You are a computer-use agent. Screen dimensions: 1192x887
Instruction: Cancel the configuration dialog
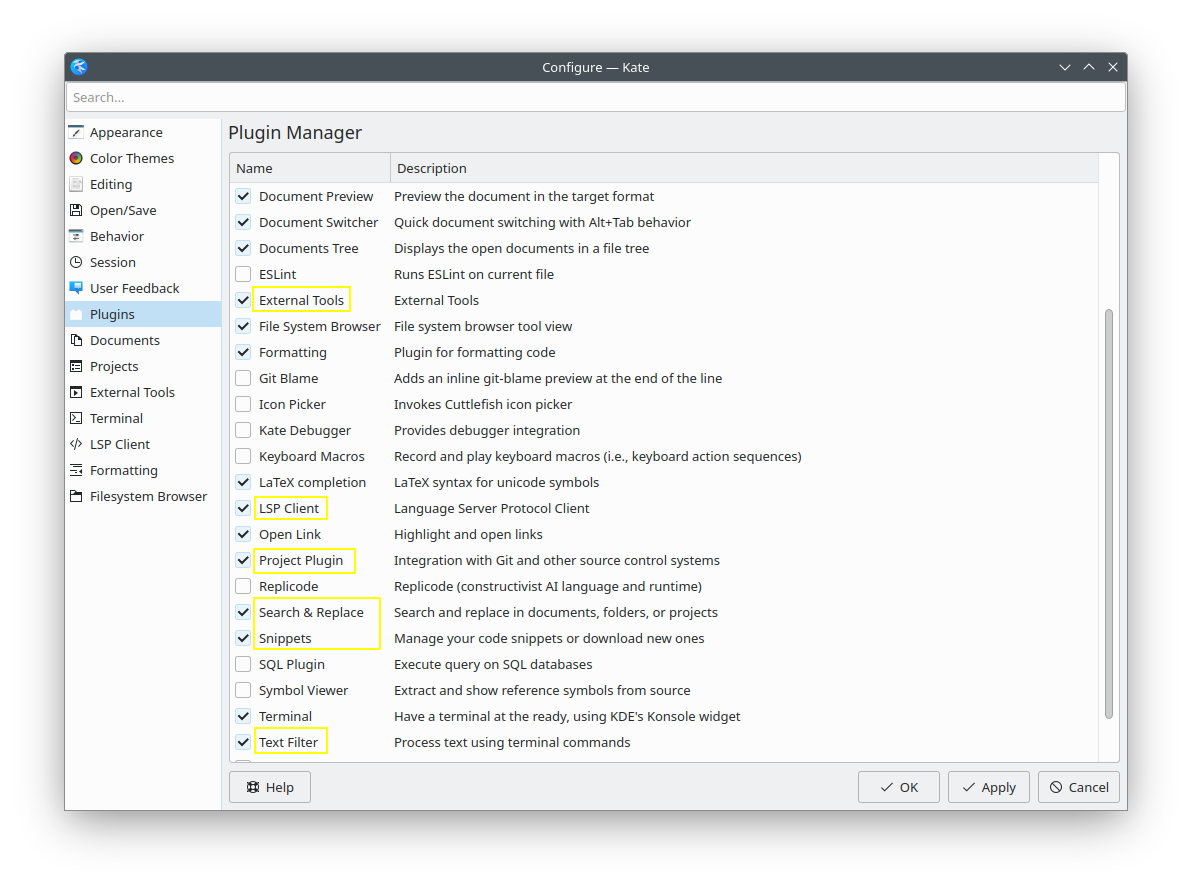click(1078, 787)
